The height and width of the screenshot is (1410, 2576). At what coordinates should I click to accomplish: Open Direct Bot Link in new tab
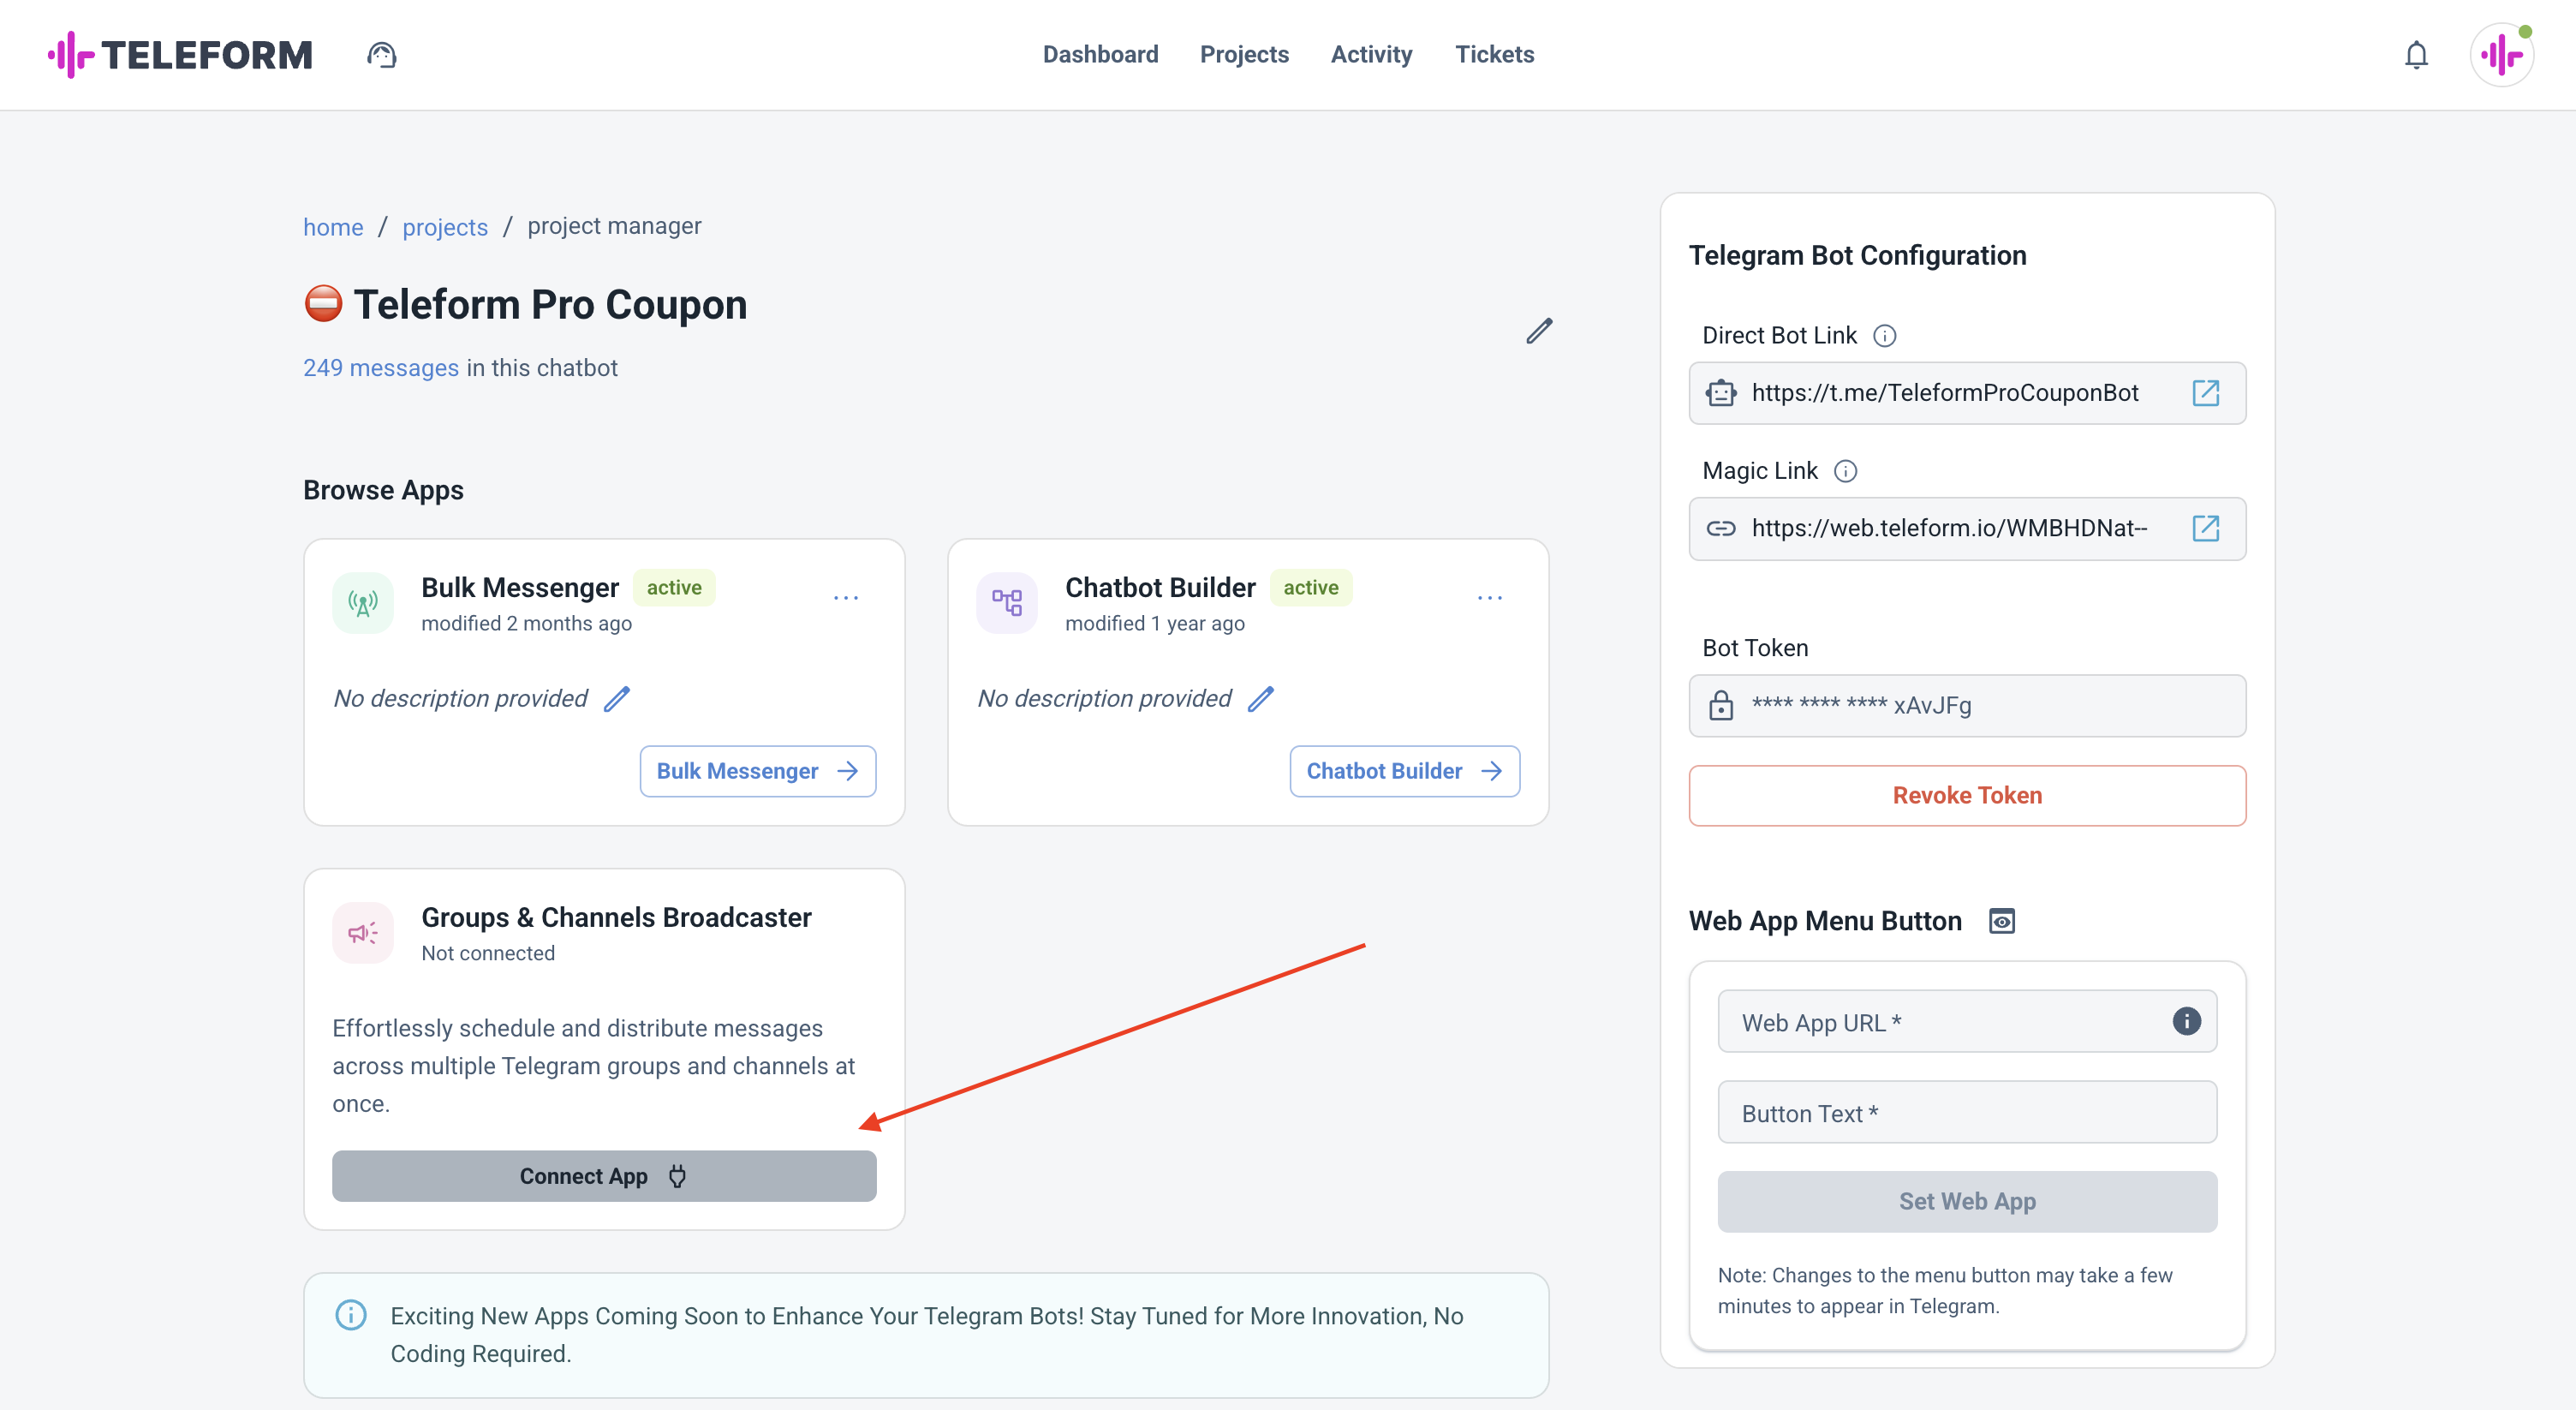[x=2206, y=393]
